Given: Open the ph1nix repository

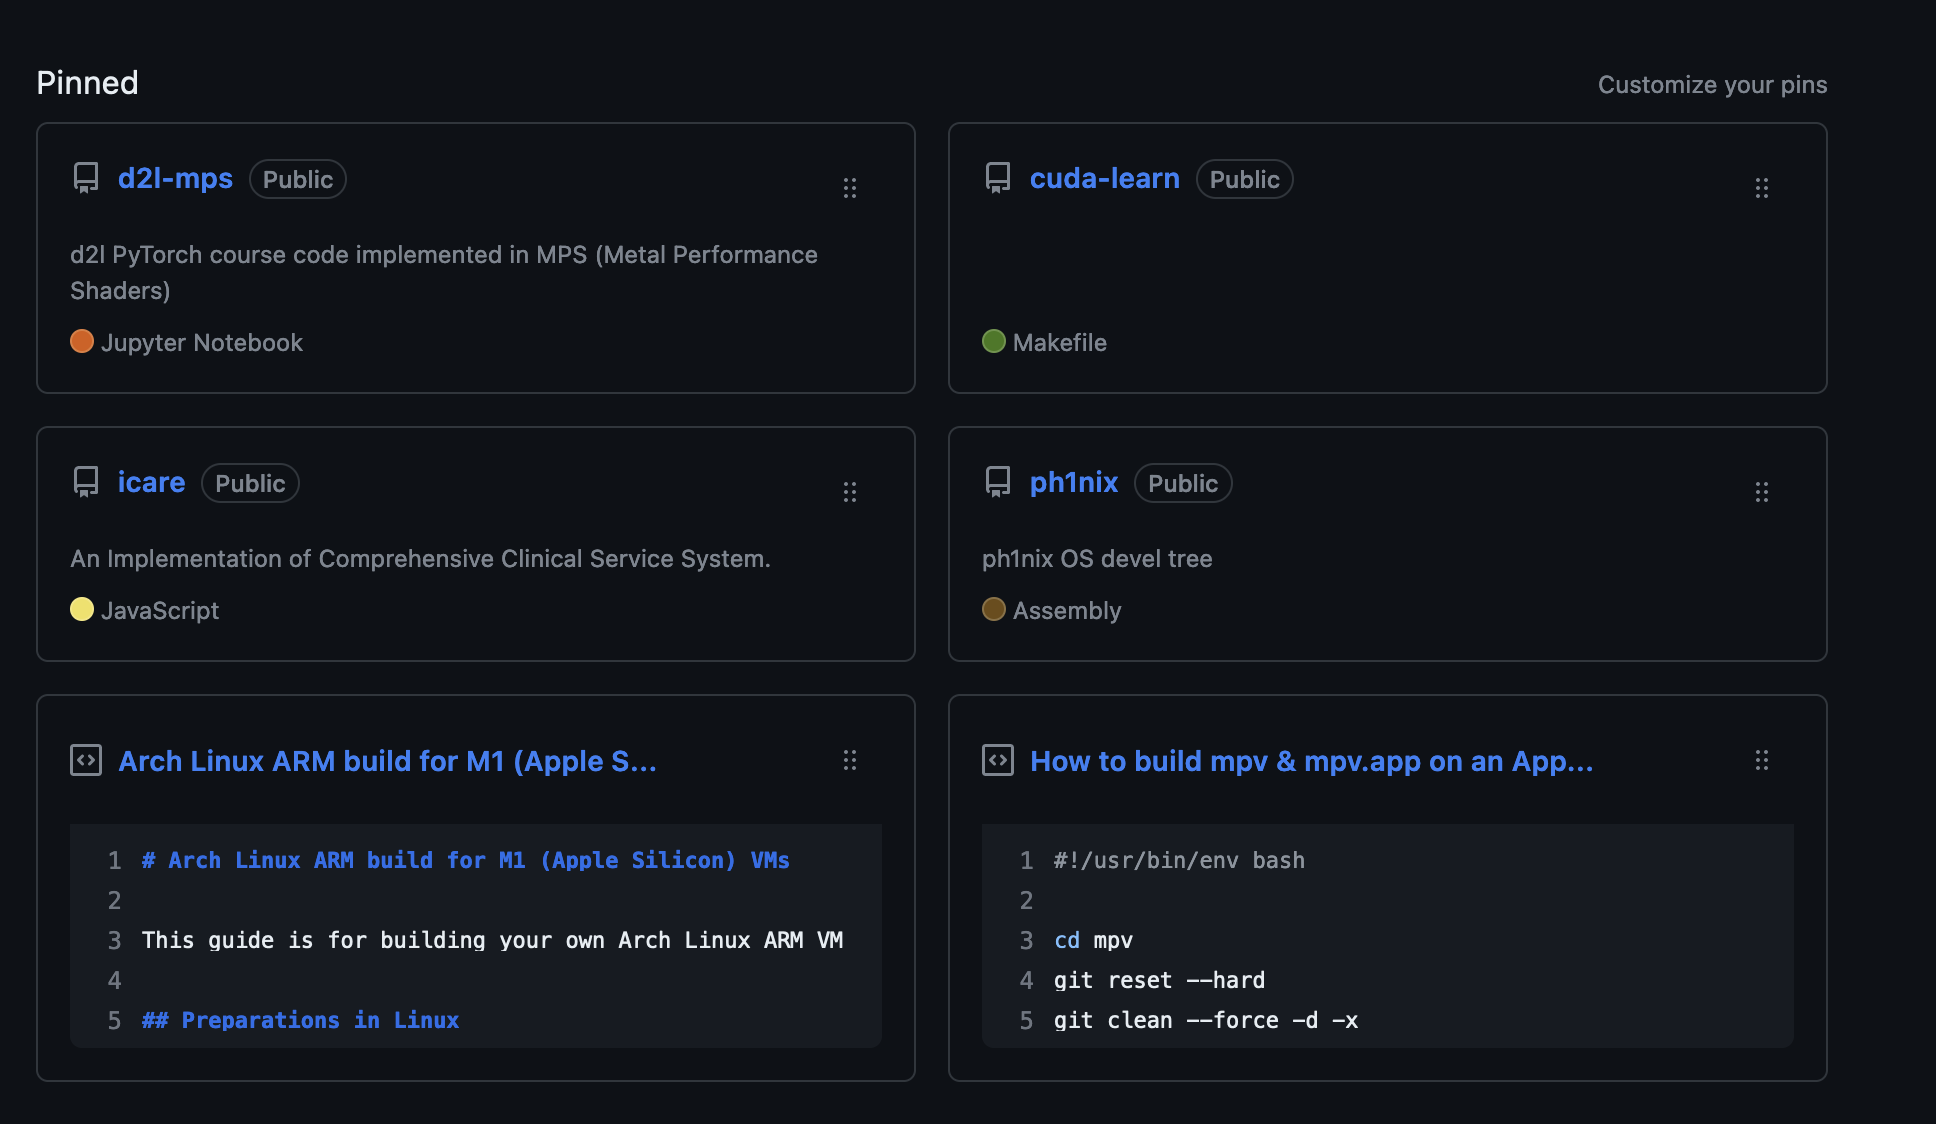Looking at the screenshot, I should pyautogui.click(x=1073, y=483).
